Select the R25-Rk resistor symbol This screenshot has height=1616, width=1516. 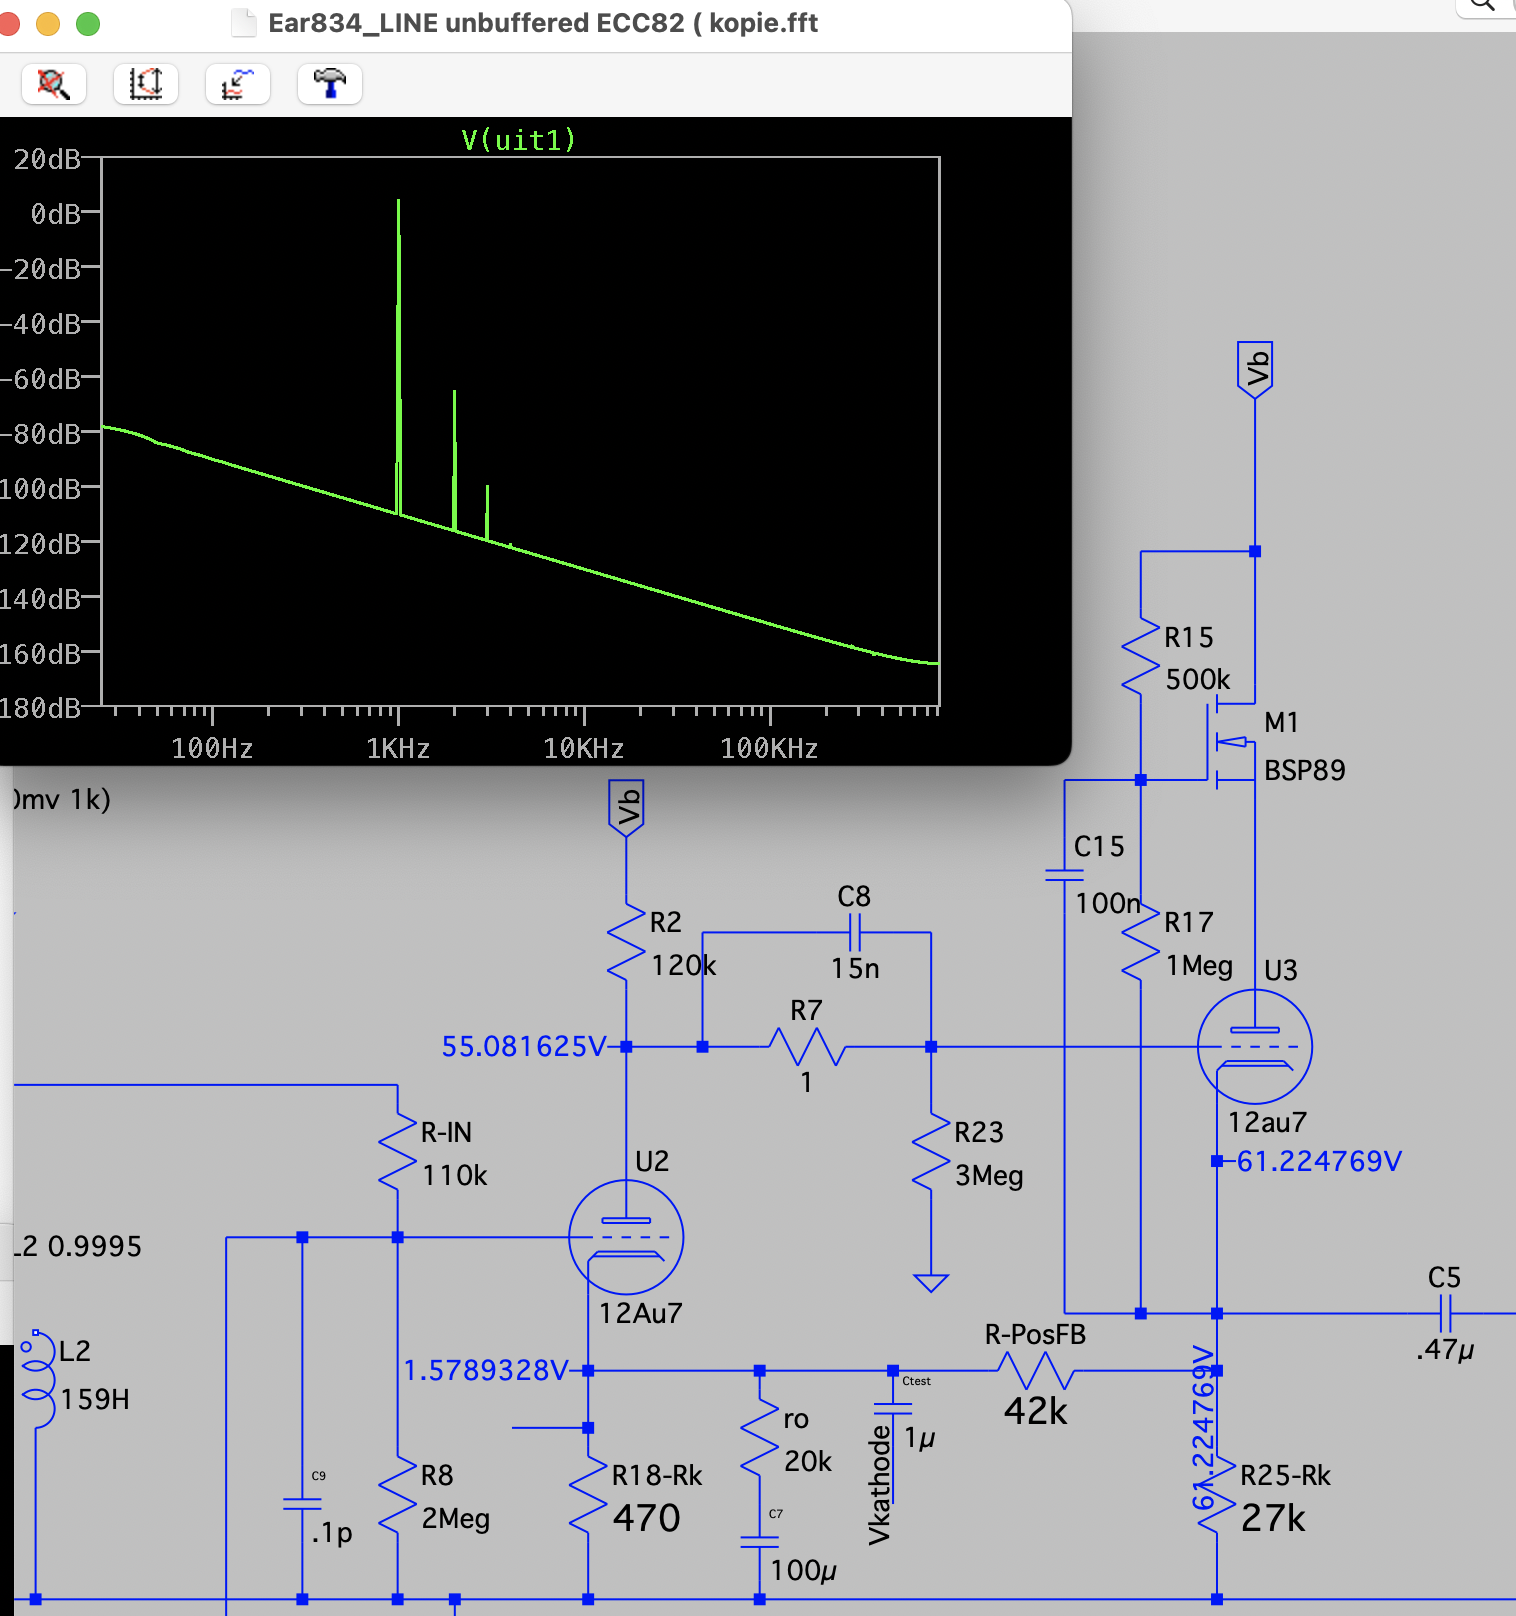(1217, 1494)
